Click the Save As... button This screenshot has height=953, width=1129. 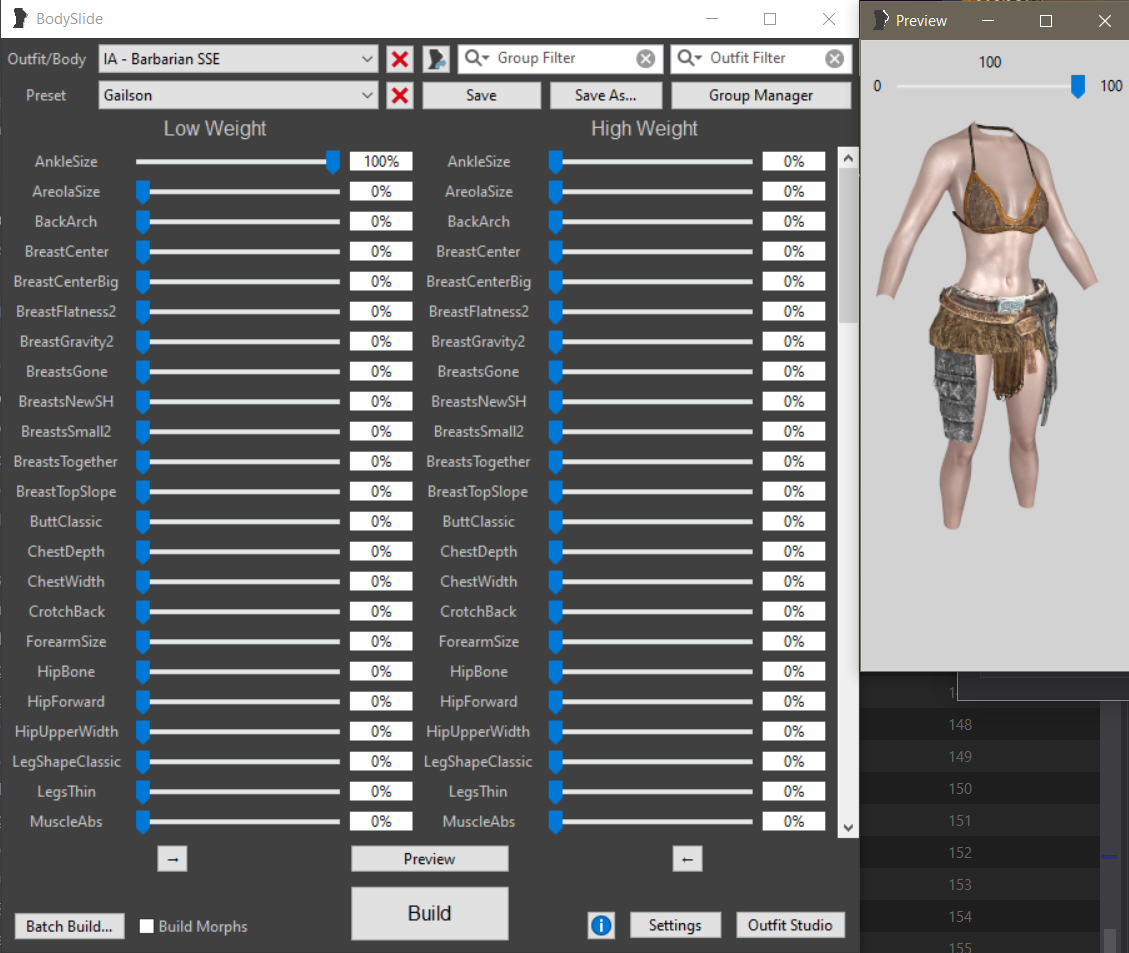tap(606, 95)
